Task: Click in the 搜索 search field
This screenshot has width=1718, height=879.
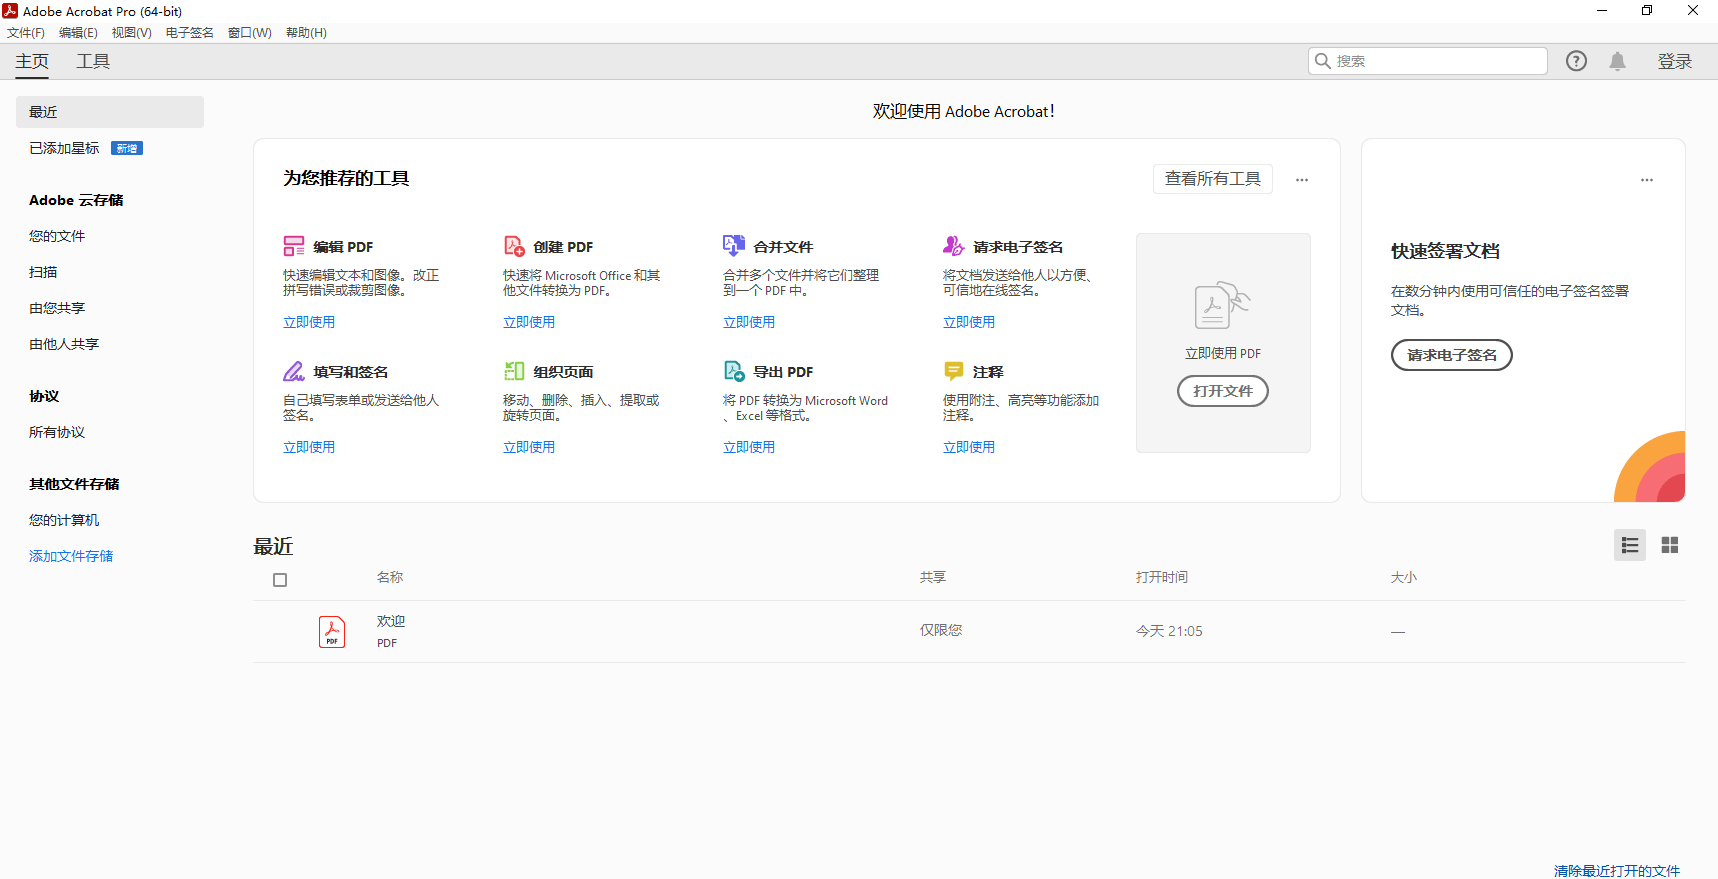Action: tap(1428, 61)
